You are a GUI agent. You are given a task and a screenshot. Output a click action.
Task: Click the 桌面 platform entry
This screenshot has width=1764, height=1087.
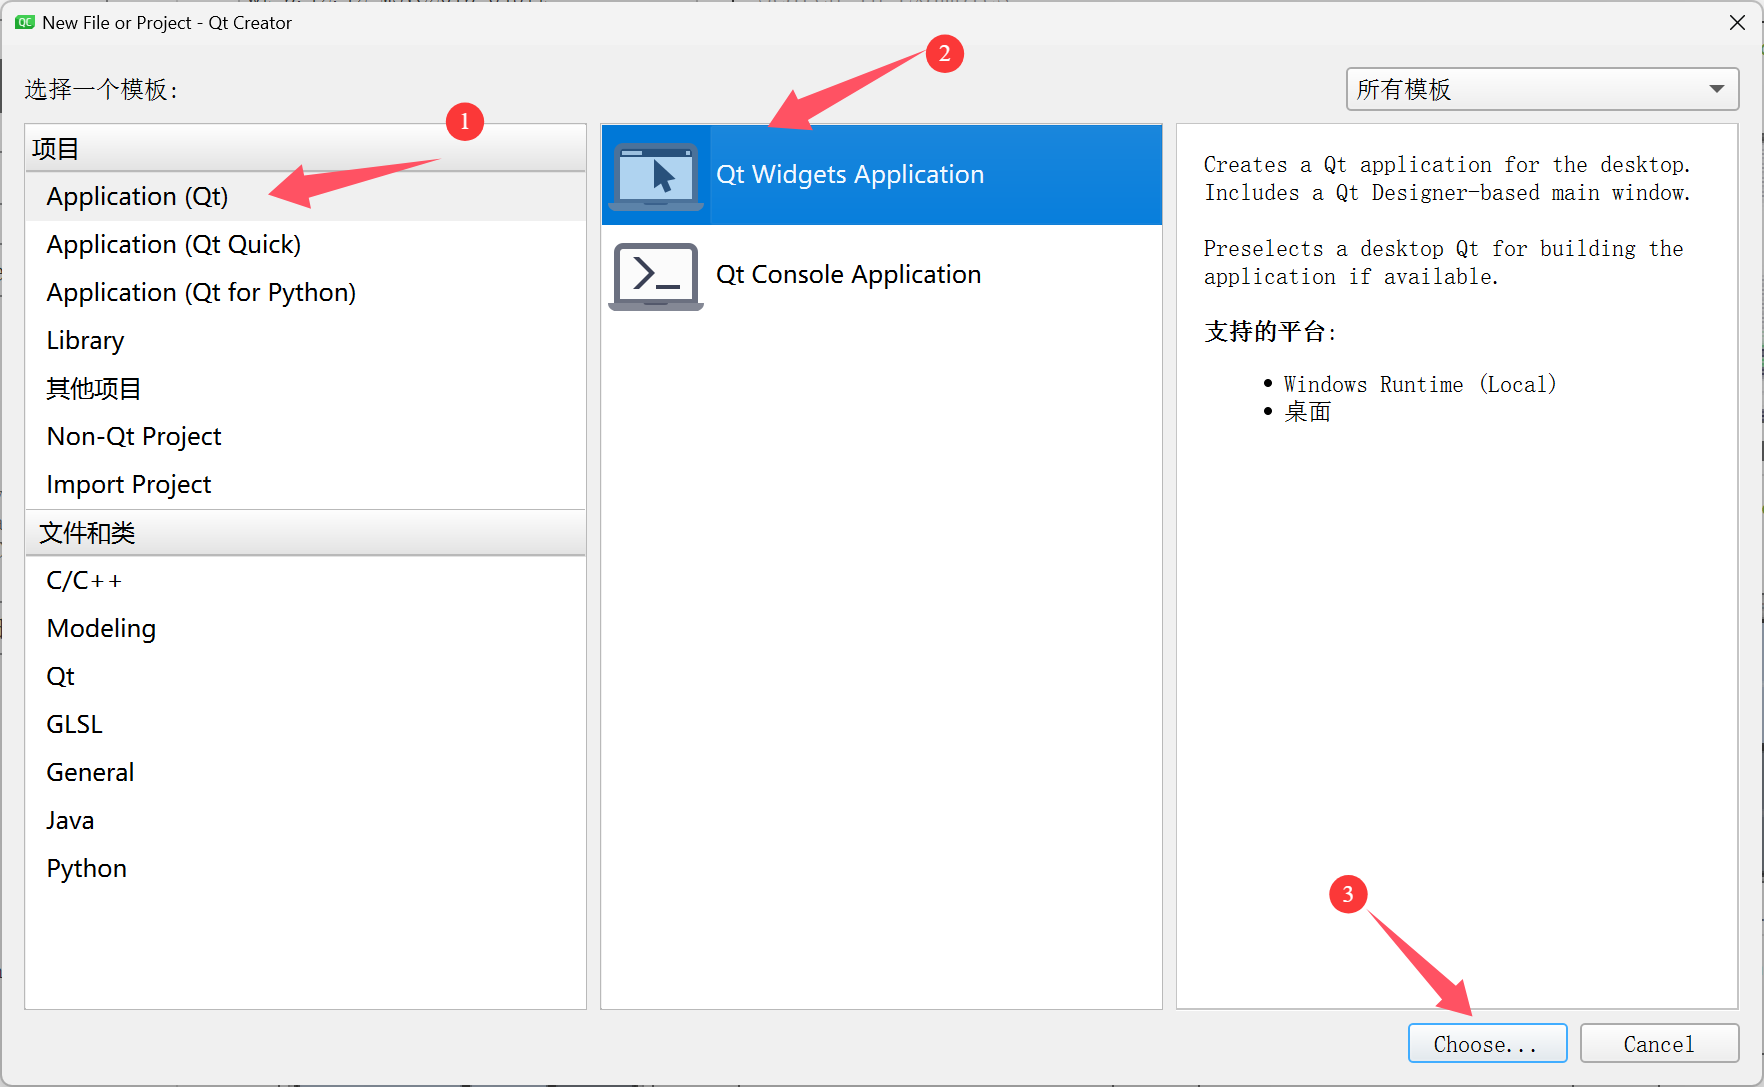(1307, 412)
